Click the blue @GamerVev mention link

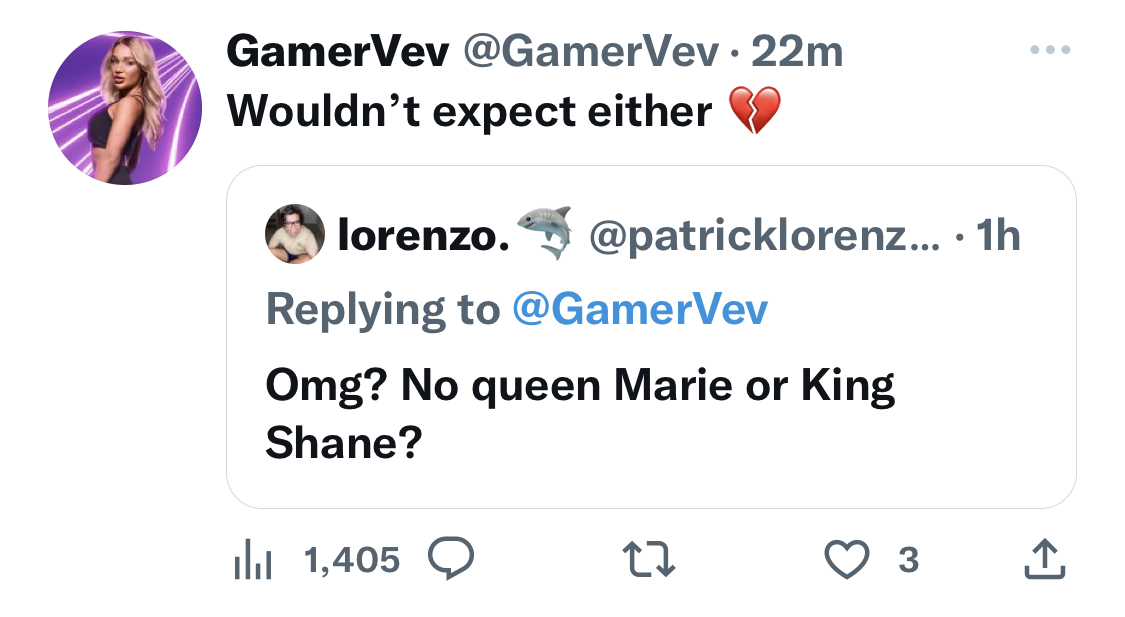tap(640, 309)
